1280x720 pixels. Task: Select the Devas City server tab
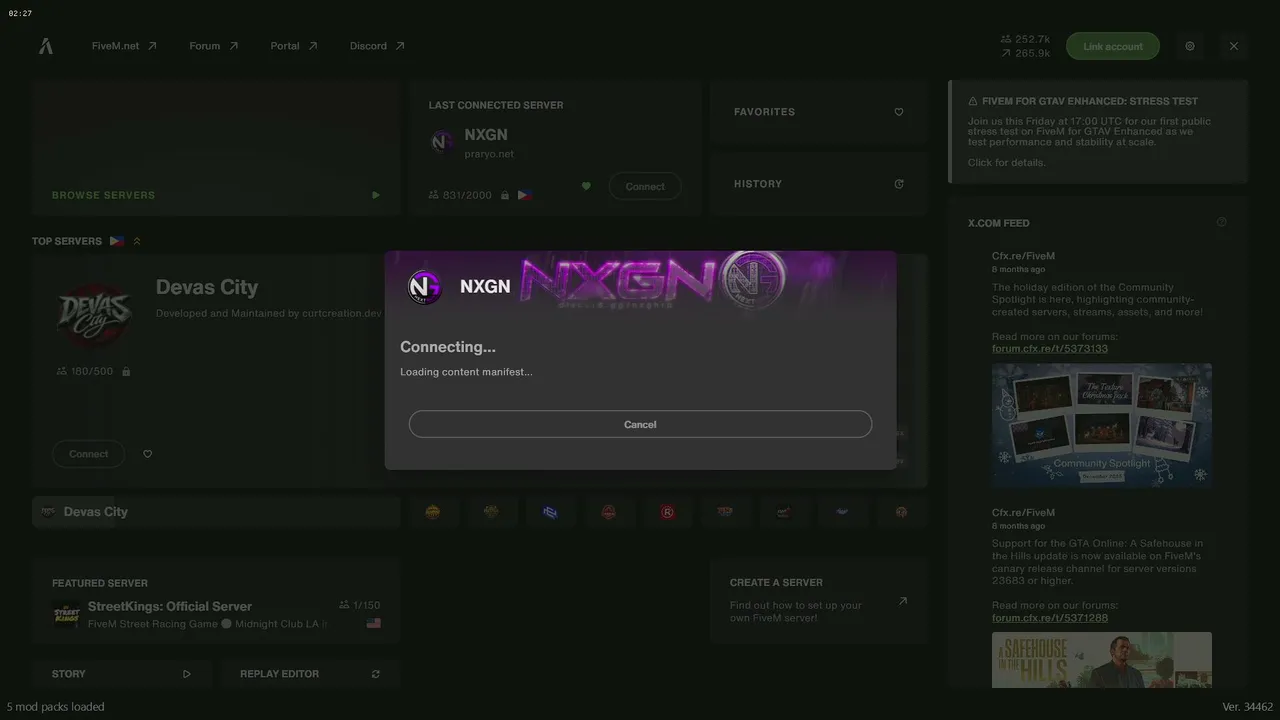(x=216, y=512)
